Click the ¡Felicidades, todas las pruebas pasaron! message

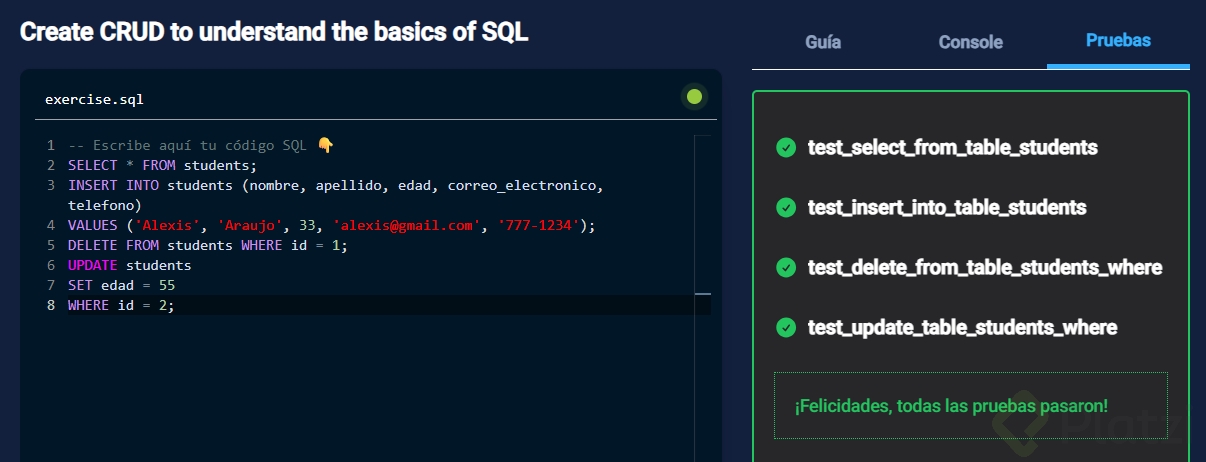[951, 406]
